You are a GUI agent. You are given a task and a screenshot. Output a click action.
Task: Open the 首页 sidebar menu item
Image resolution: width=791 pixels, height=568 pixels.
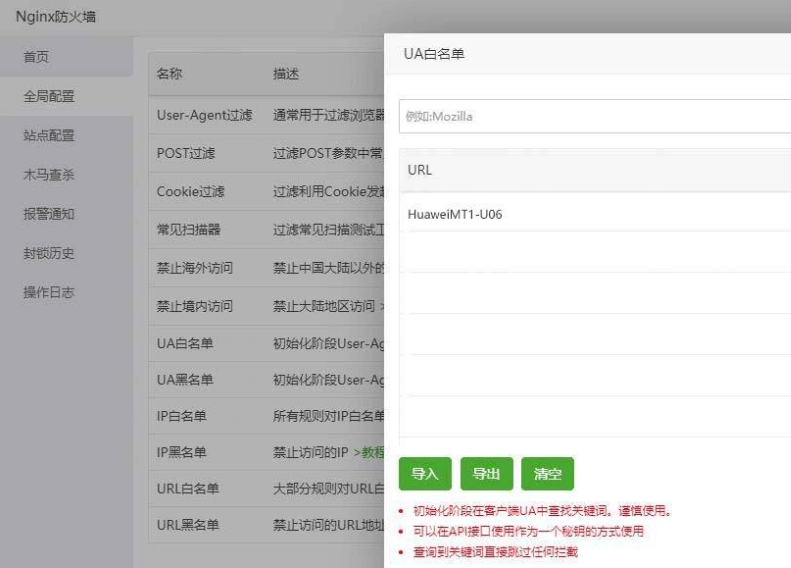coord(36,58)
